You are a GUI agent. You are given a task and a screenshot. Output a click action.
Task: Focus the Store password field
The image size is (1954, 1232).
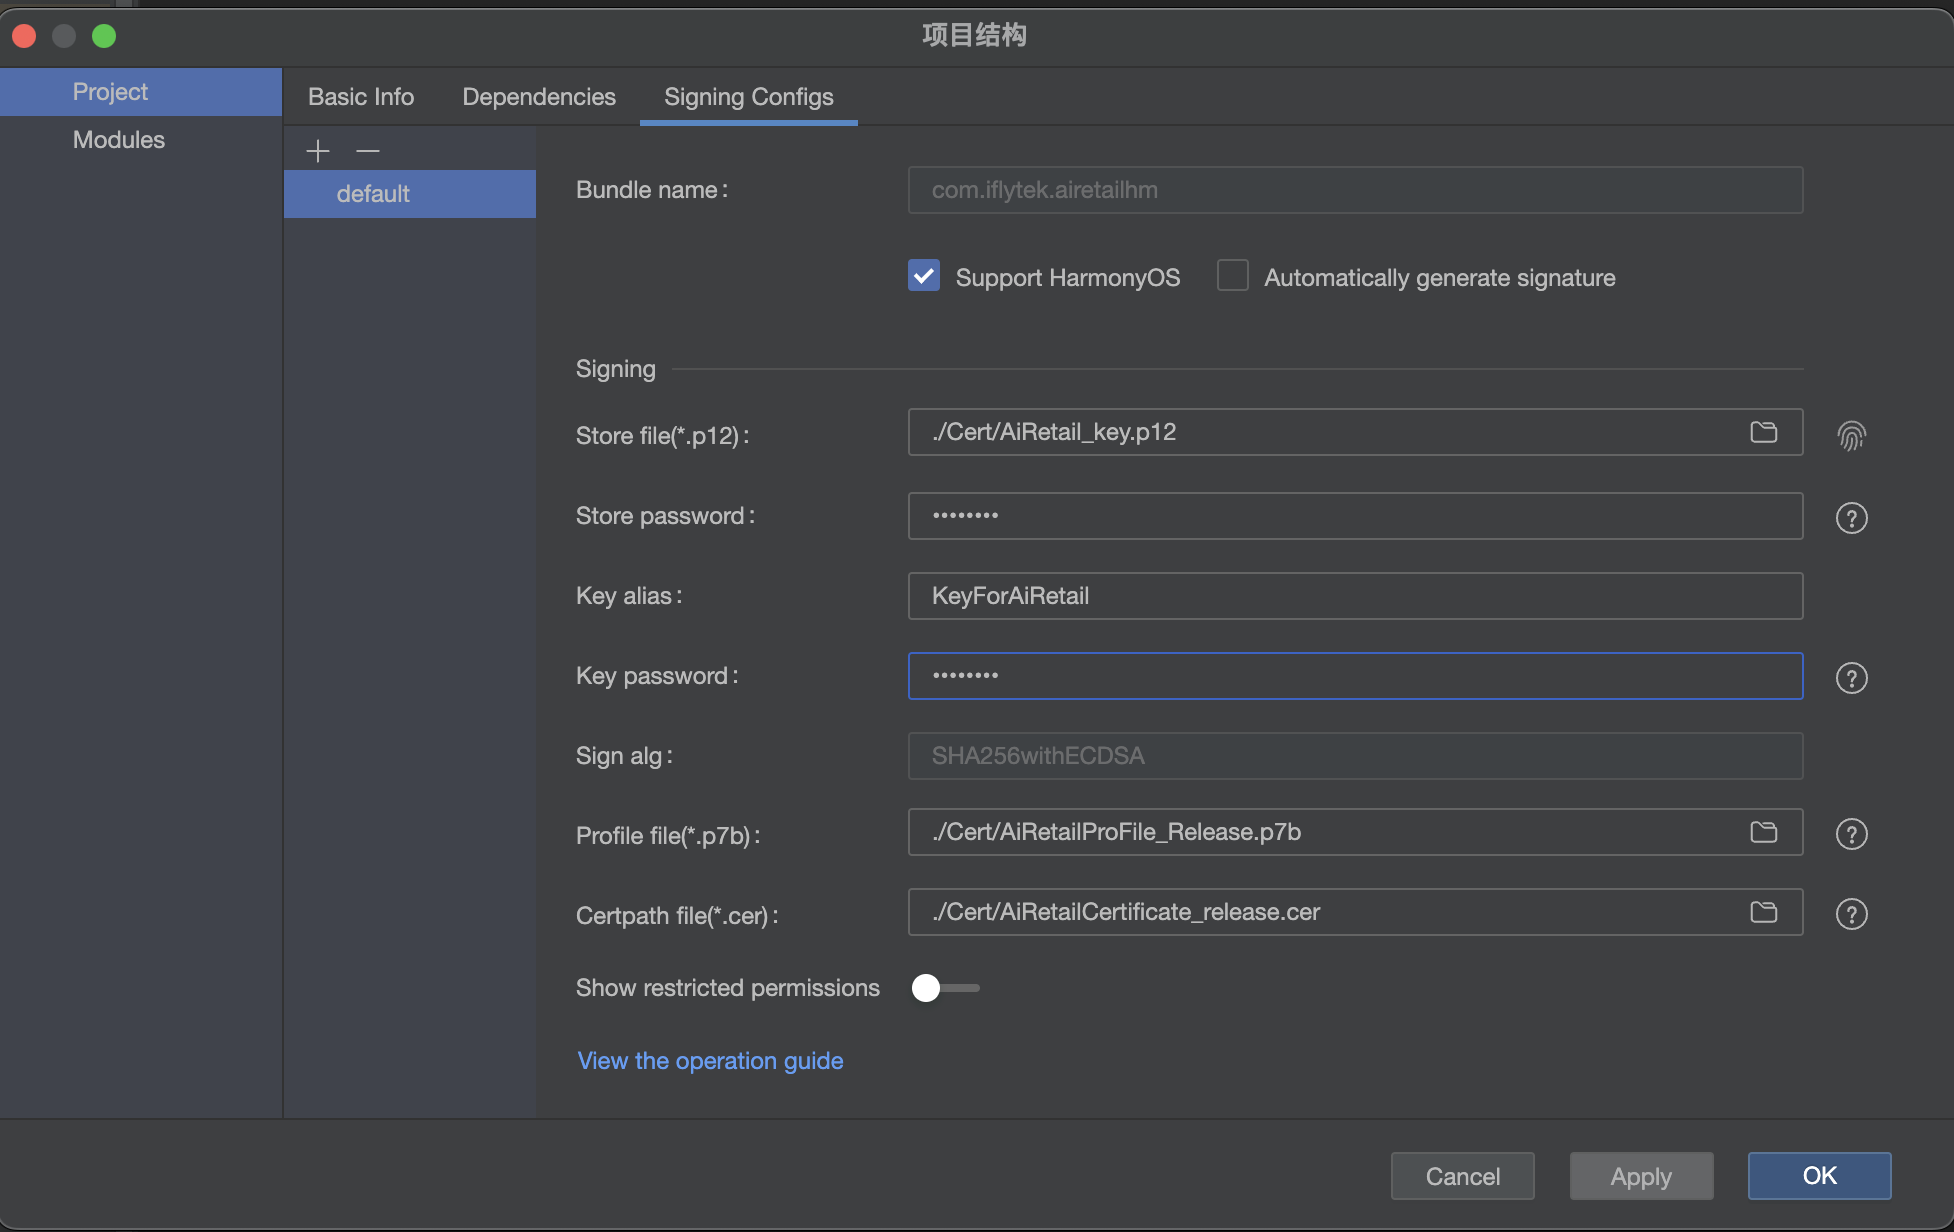pos(1356,516)
